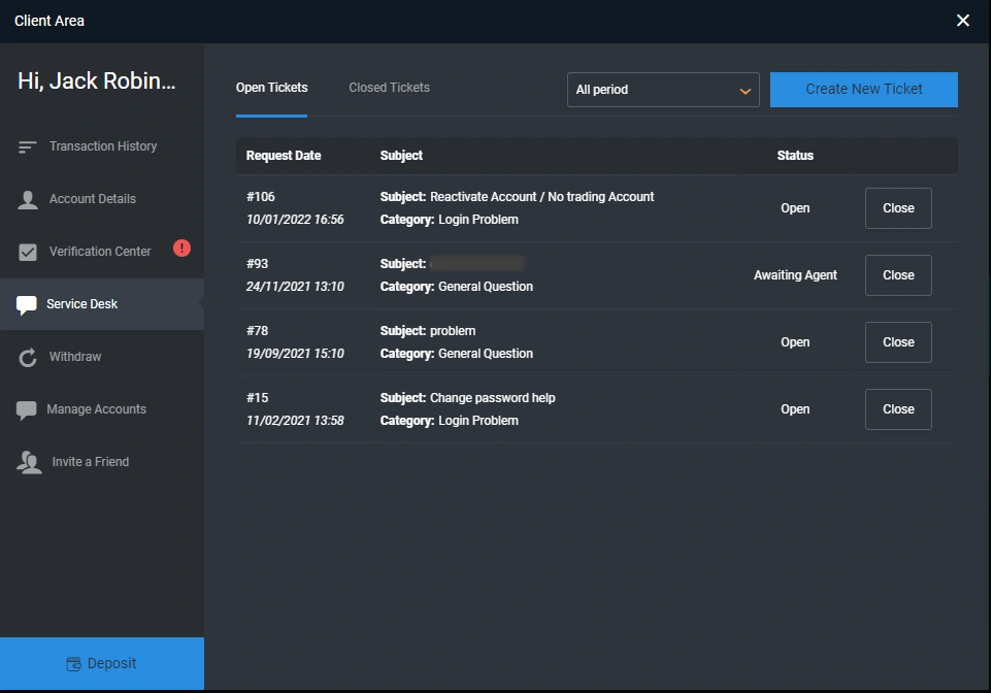
Task: Select the Service Desk menu item
Action: click(102, 304)
